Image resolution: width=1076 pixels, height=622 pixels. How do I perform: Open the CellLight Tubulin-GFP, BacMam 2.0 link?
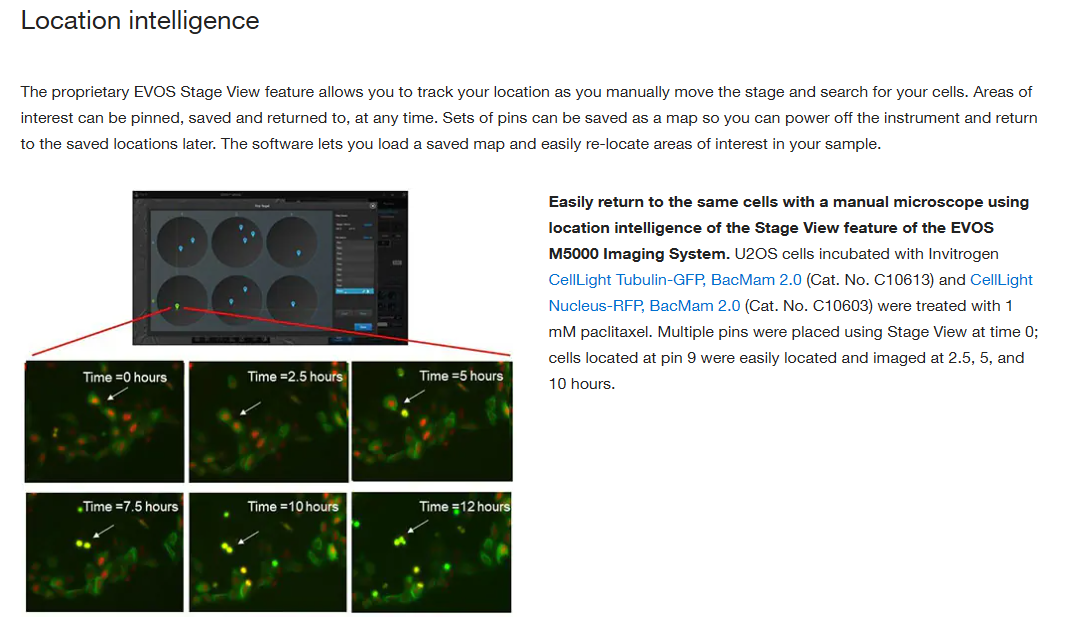[x=675, y=279]
